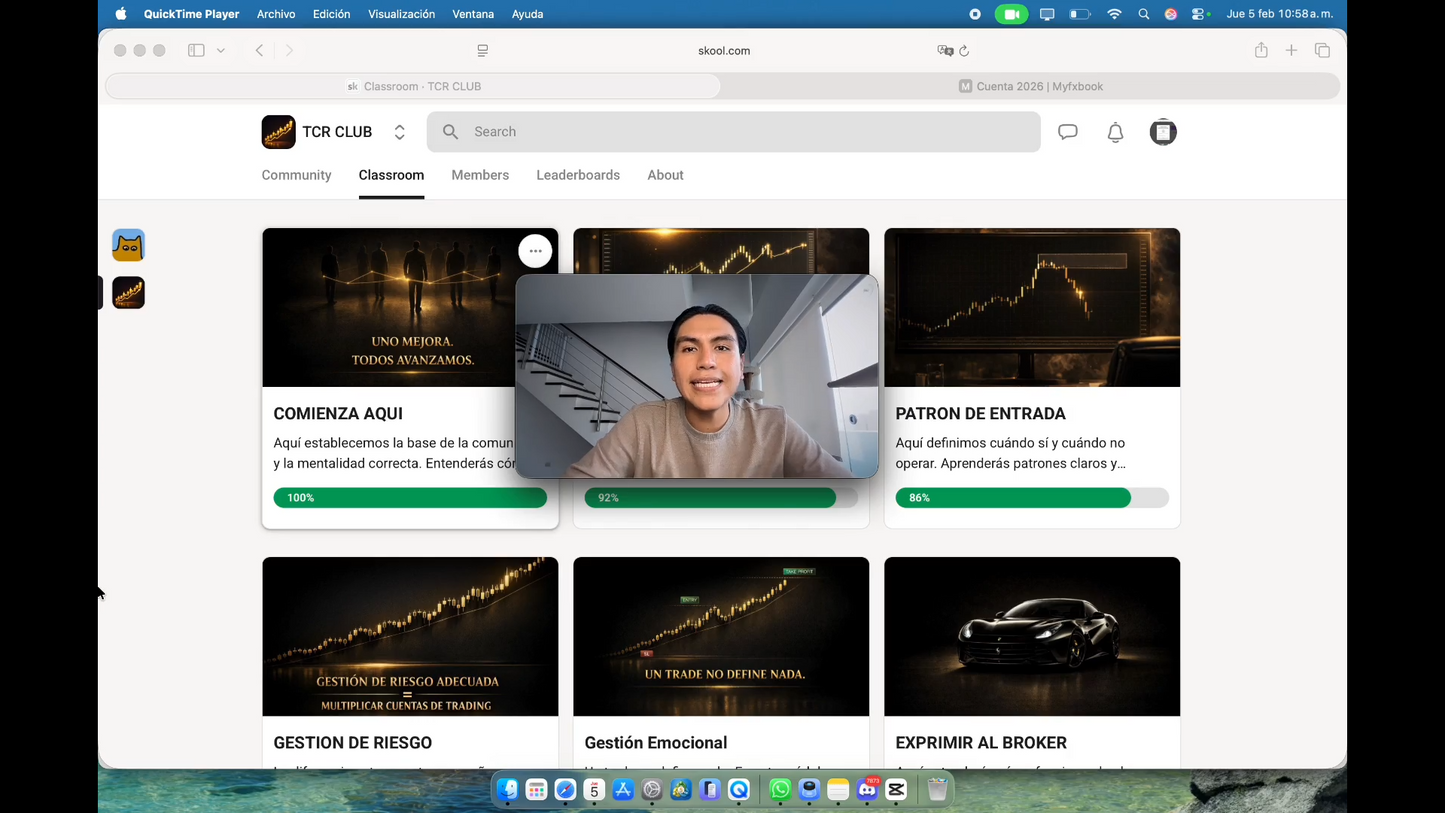Image resolution: width=1445 pixels, height=813 pixels.
Task: Open CapCut from the Dock
Action: click(896, 790)
